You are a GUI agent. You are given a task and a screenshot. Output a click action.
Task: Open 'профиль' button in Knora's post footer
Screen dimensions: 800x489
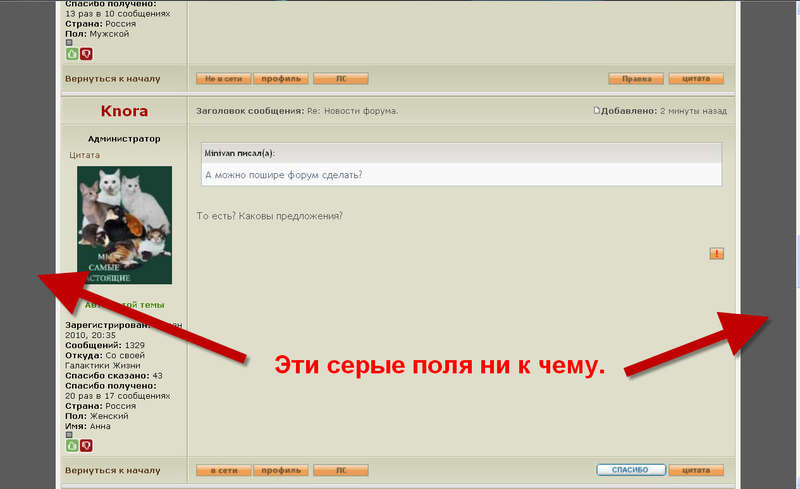[x=281, y=470]
